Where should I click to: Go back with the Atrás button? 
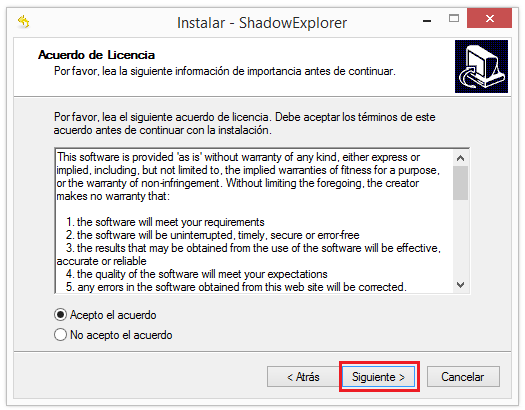303,377
